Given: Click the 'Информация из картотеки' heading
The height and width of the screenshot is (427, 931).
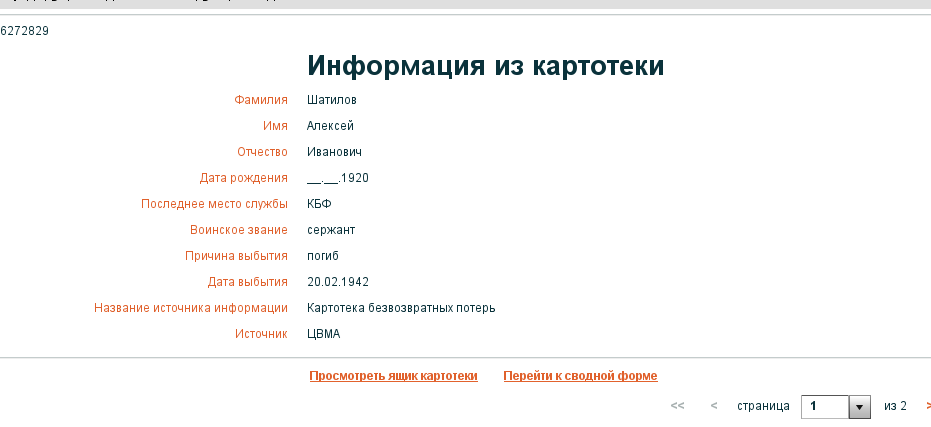Looking at the screenshot, I should pos(485,65).
